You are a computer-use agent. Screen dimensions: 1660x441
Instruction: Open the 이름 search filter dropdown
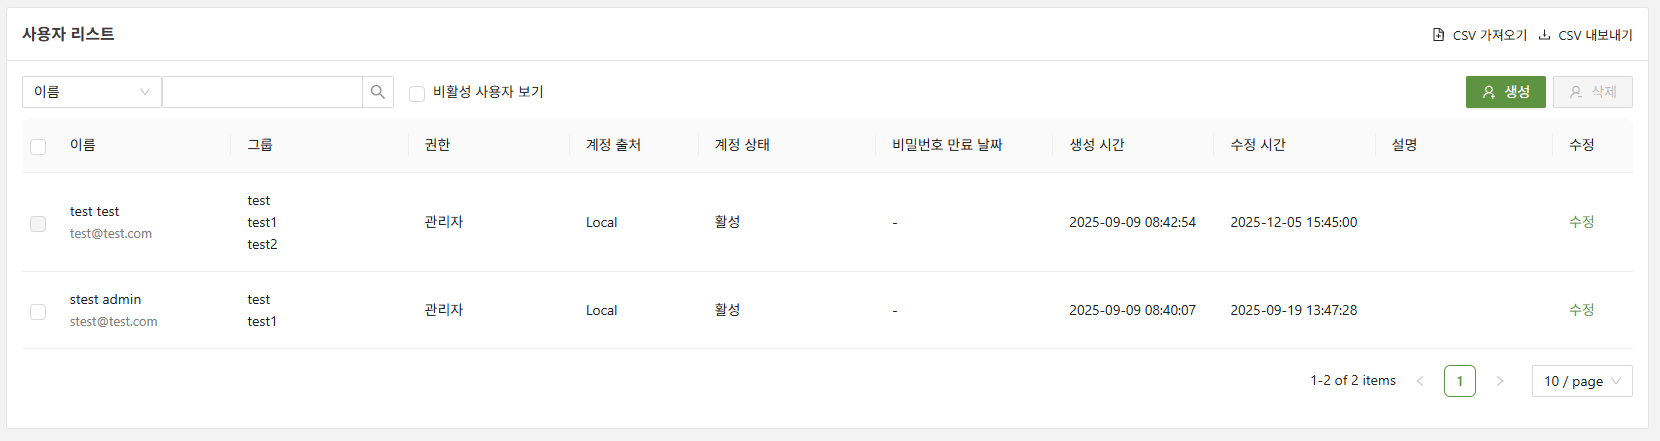91,92
